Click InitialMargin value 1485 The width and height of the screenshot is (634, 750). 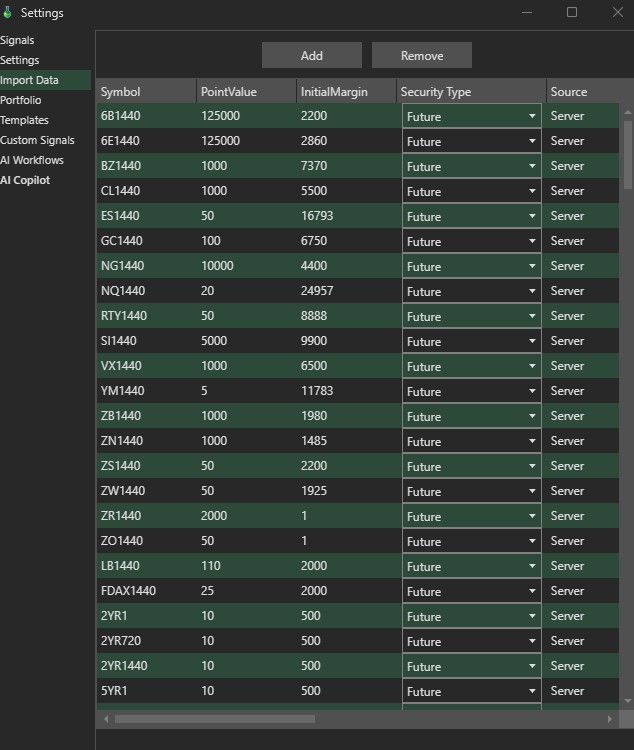[x=314, y=441]
